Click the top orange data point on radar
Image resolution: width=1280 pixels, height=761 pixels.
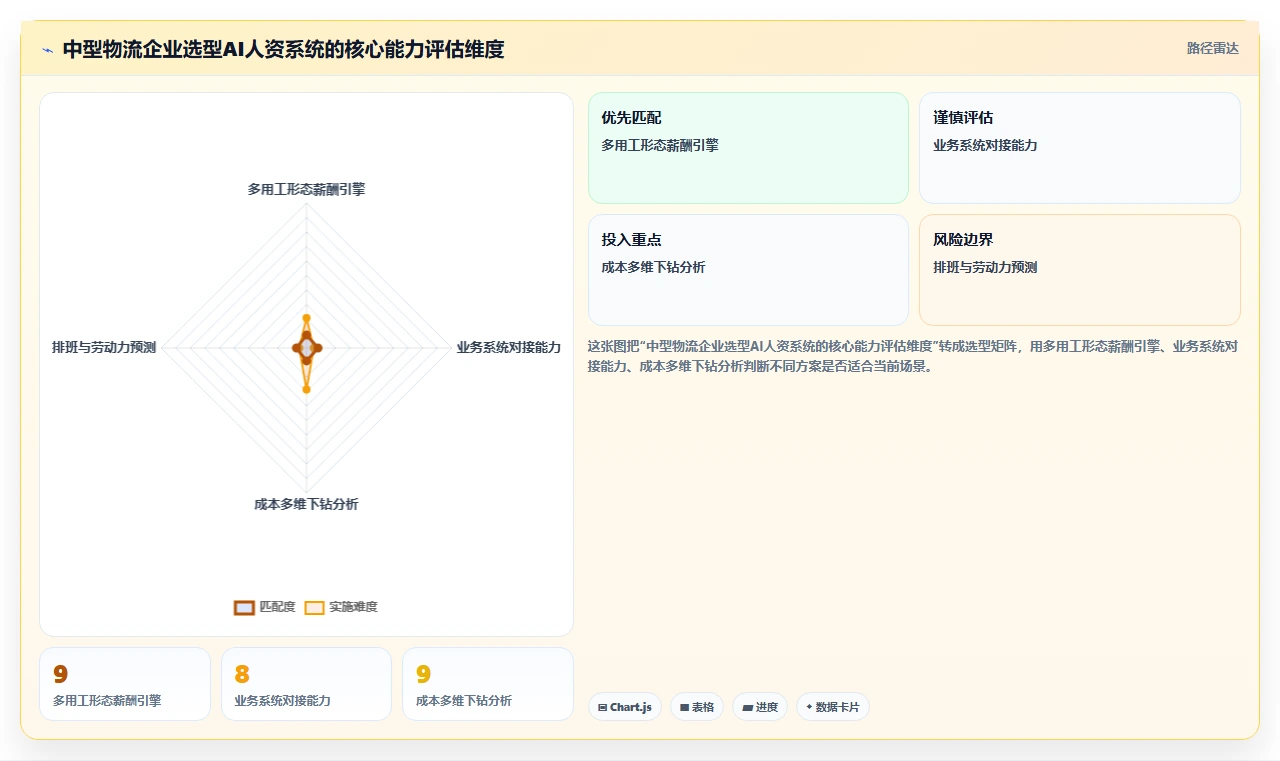point(306,318)
